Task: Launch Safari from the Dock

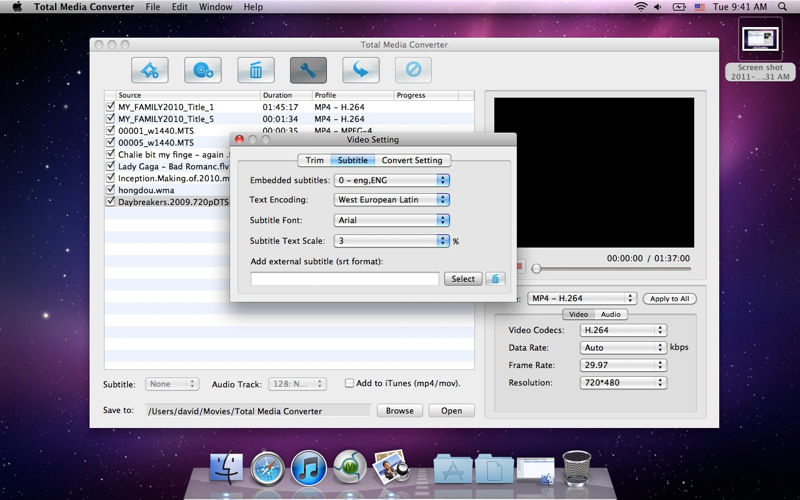Action: [x=267, y=468]
